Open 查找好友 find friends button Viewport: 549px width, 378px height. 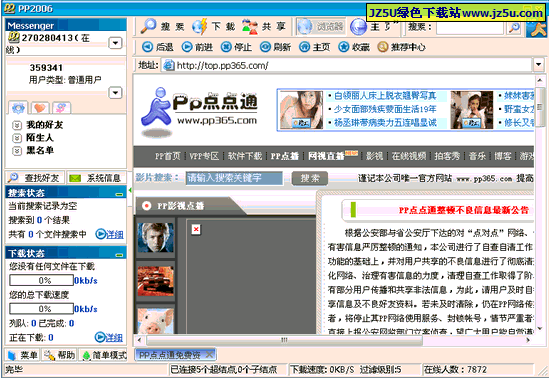(35, 178)
